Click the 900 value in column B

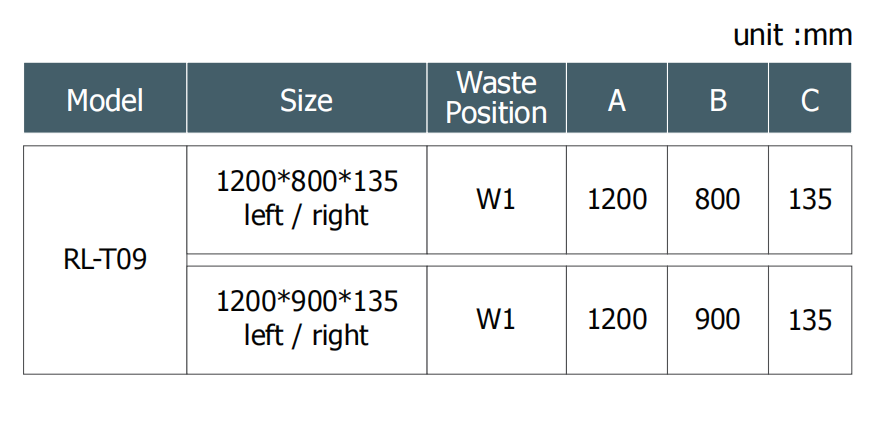[x=718, y=319]
